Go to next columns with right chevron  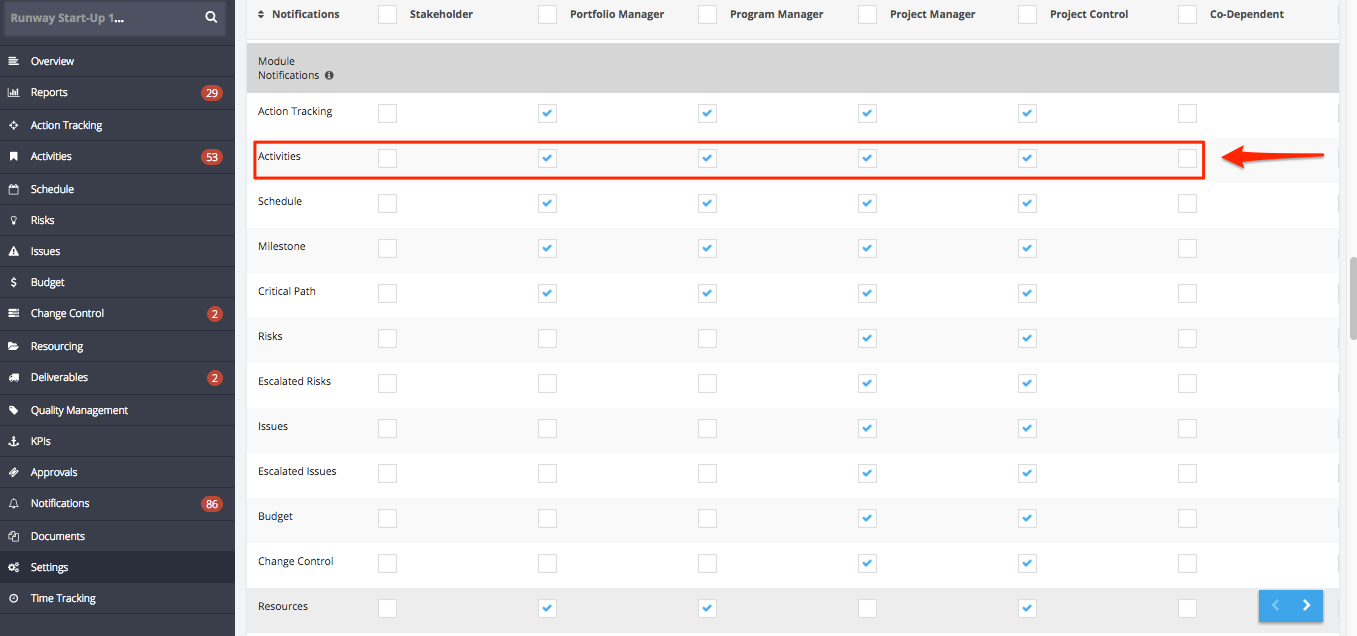pos(1307,605)
